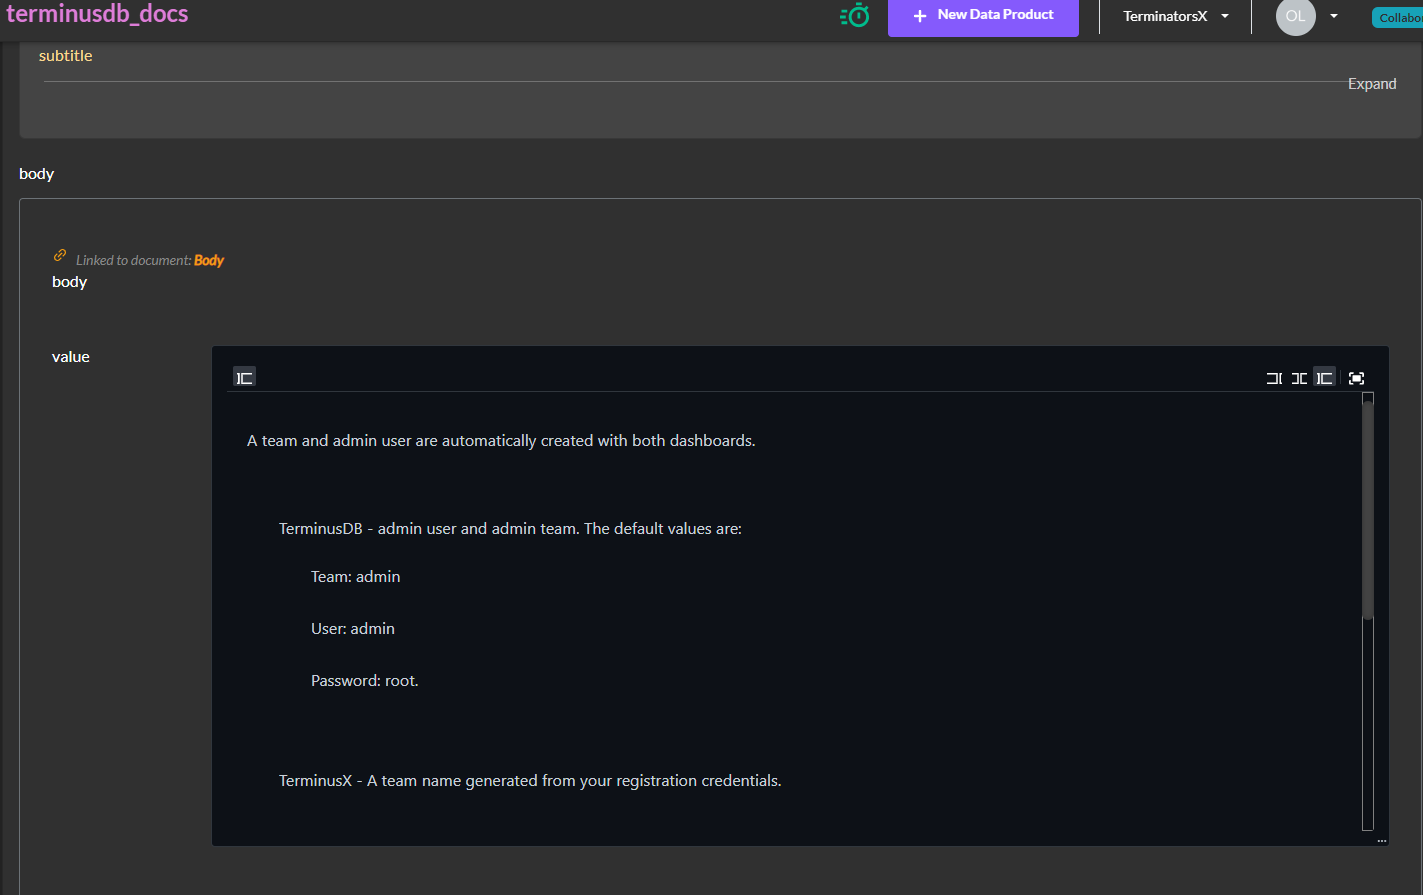1423x895 pixels.
Task: Expand the subtitle section via Expand
Action: pos(1371,84)
